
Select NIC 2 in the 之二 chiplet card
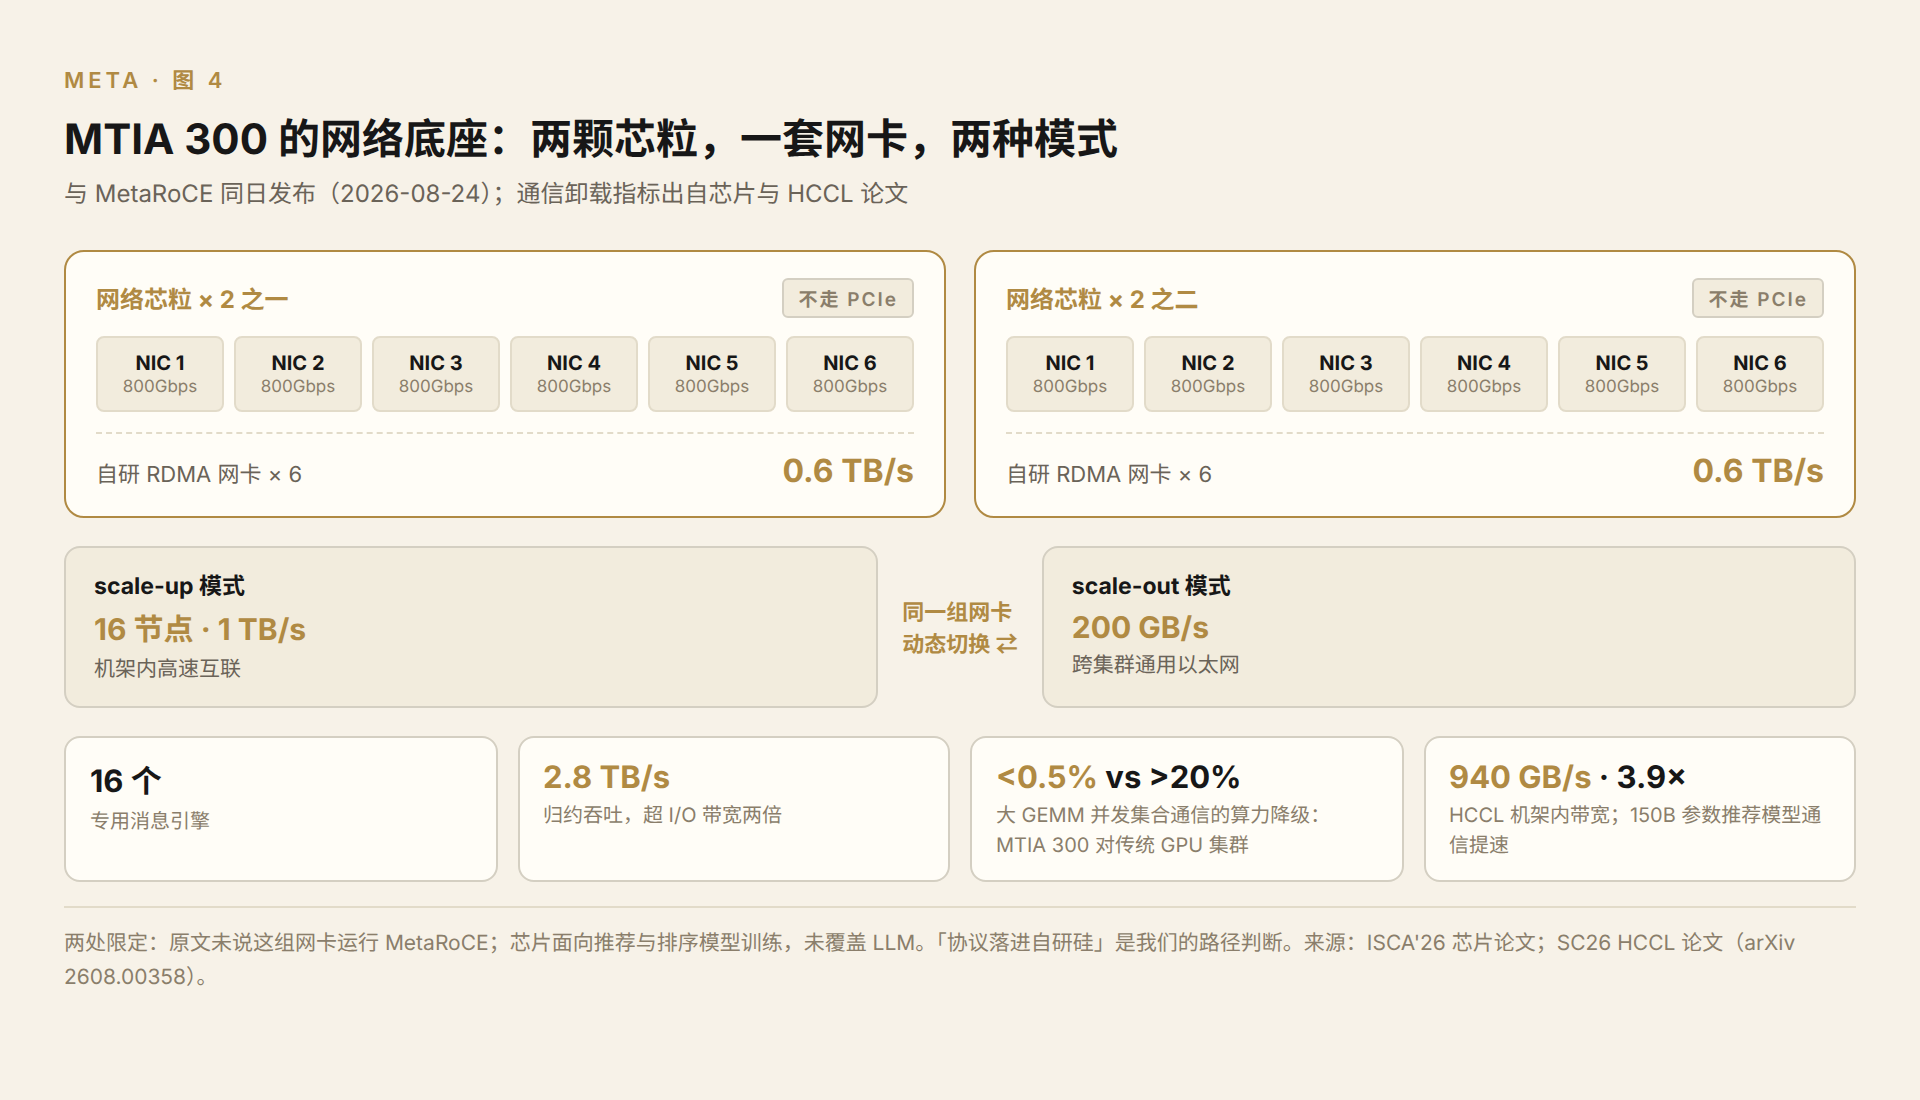(1208, 374)
